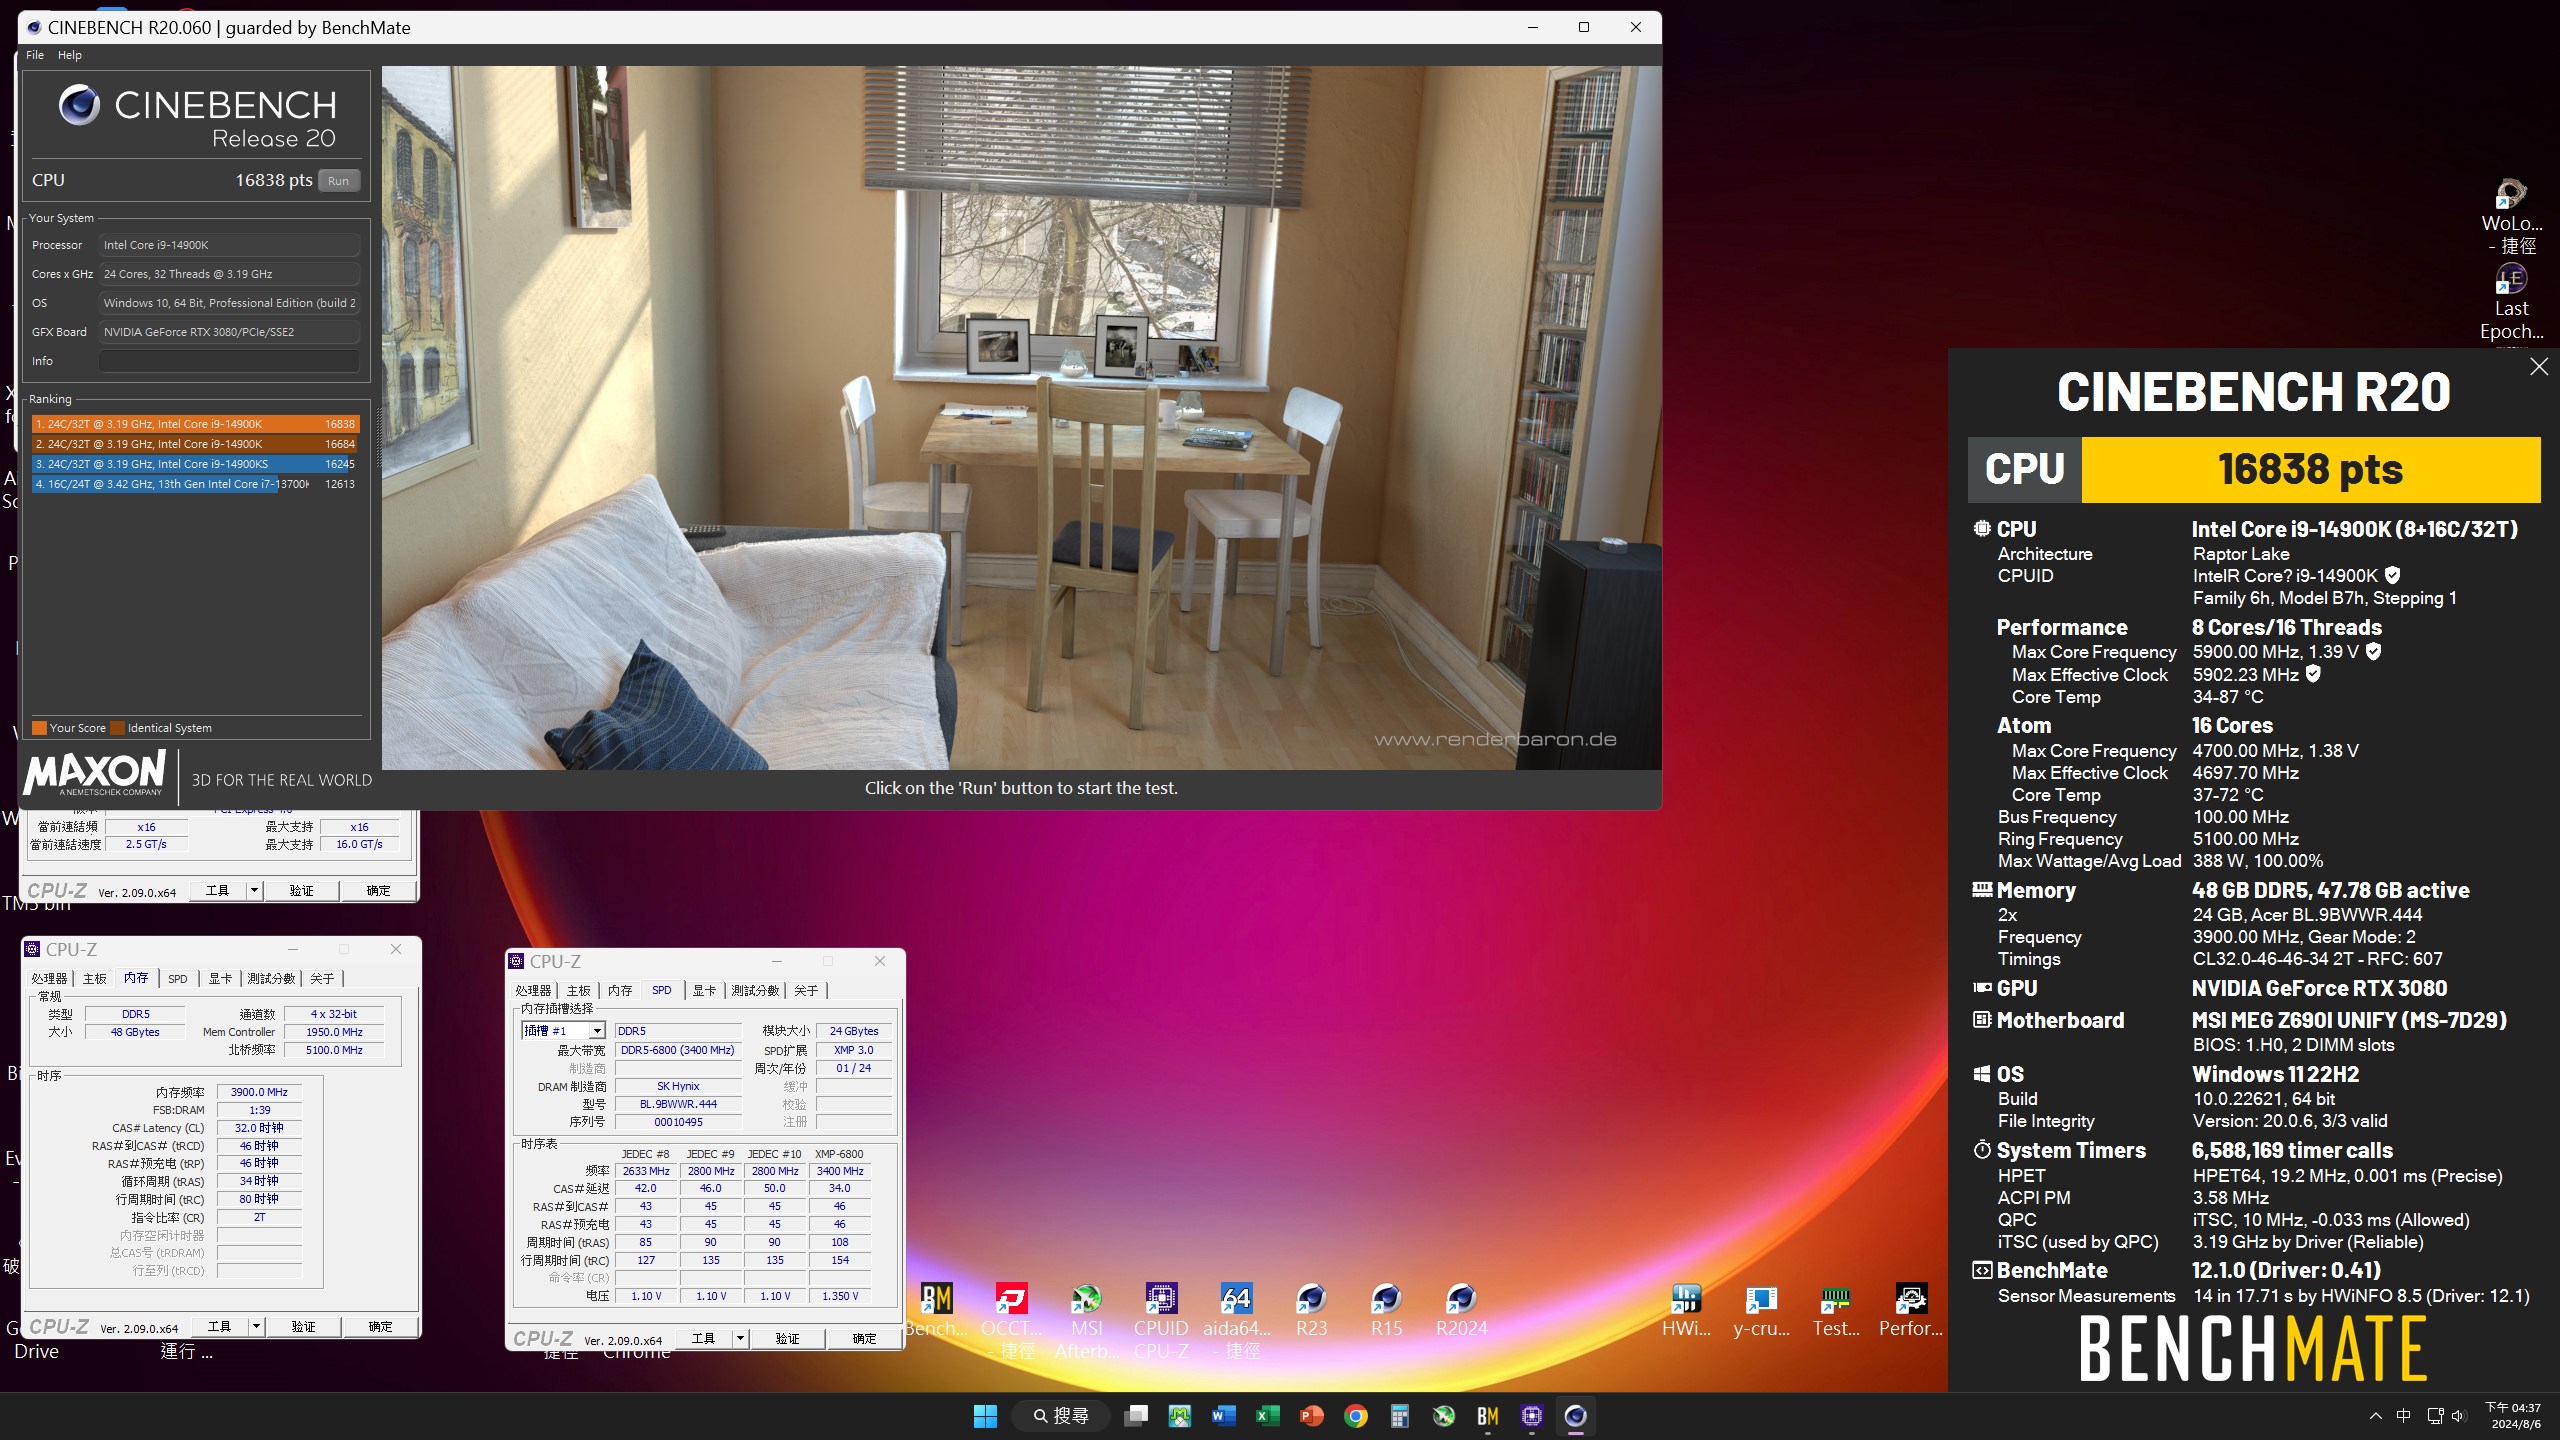Click 确定 button in the partially hidden CPU-Z window
2560x1440 pixels.
378,890
